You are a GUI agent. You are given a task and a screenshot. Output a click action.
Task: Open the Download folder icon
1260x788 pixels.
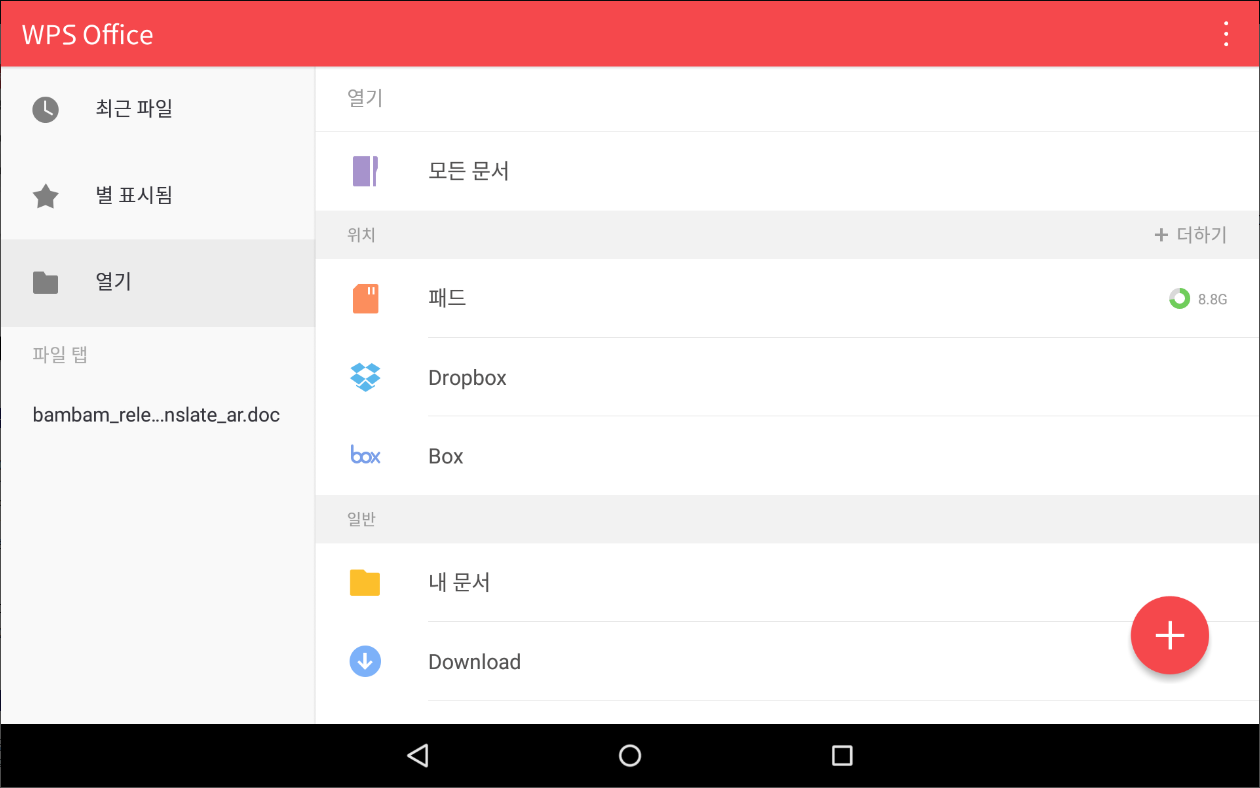point(365,661)
